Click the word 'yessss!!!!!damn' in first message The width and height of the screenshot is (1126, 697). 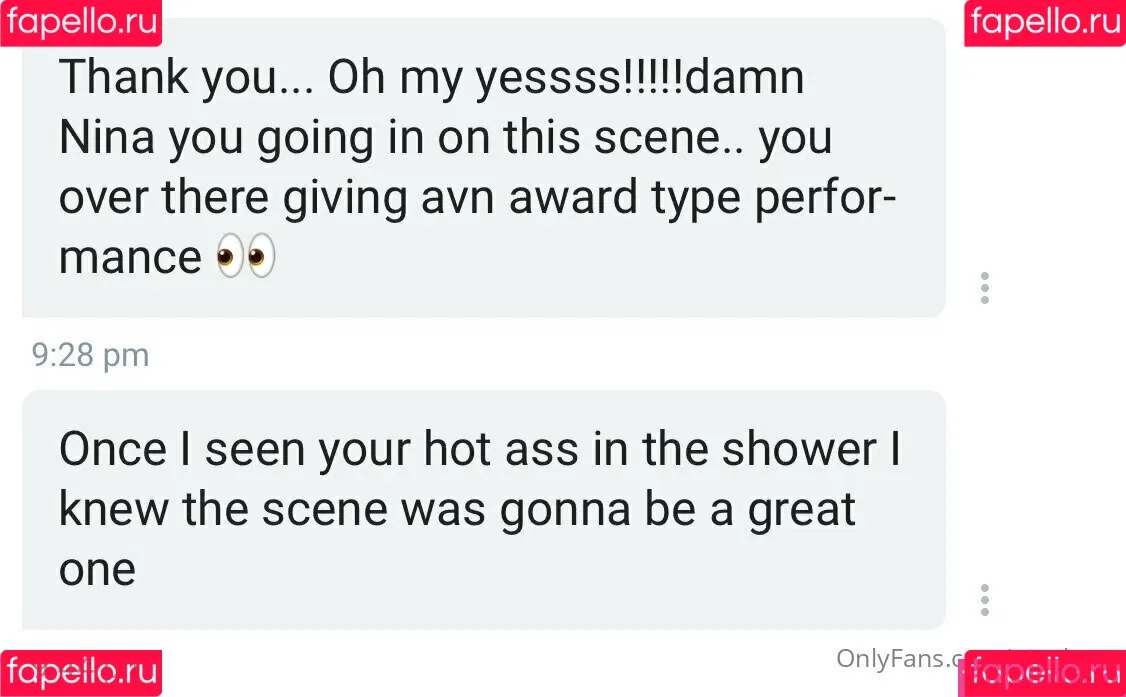[641, 78]
